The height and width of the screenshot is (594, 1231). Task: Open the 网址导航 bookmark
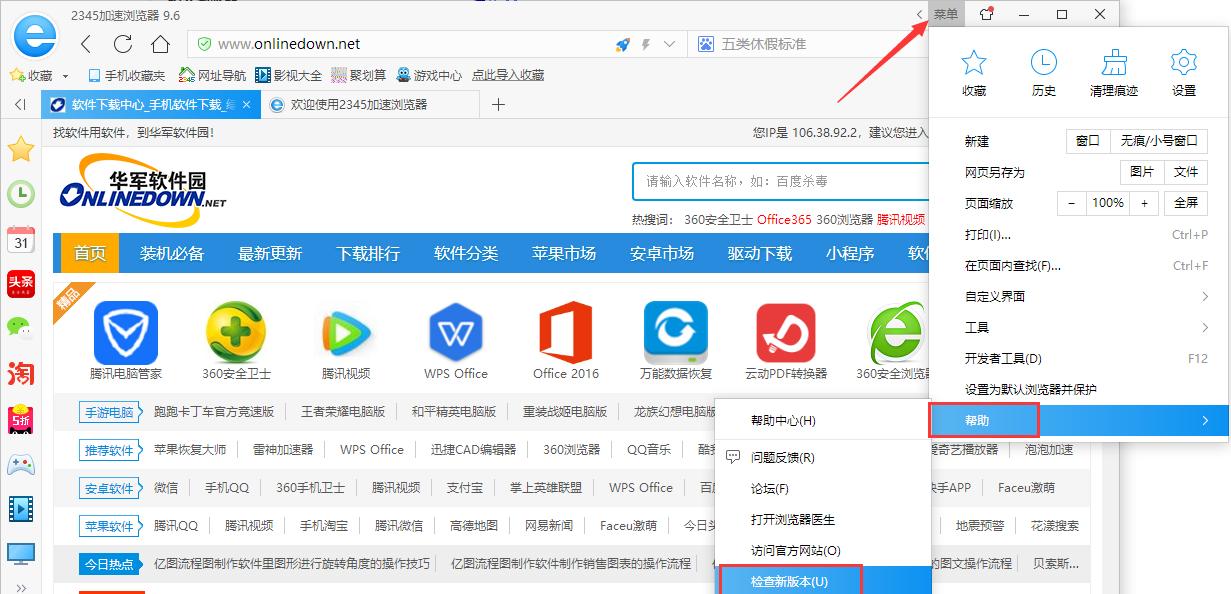[212, 75]
